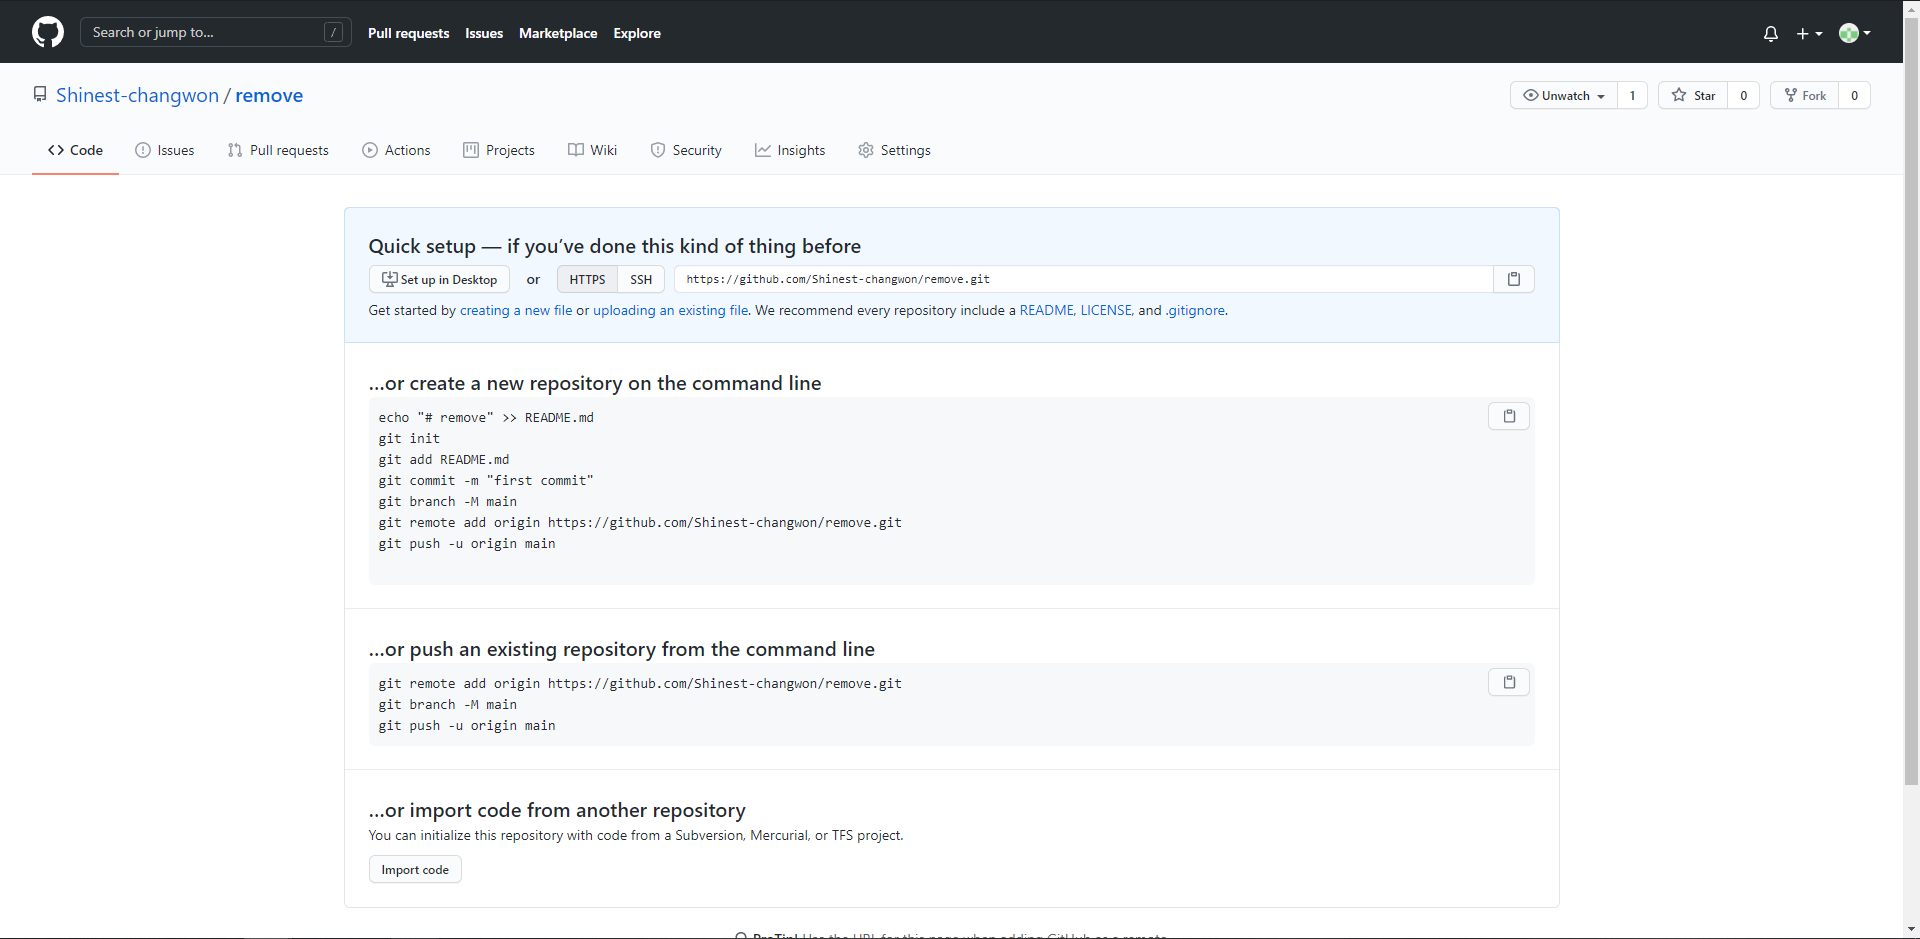Go to the Actions tab
The image size is (1920, 939).
tap(396, 150)
